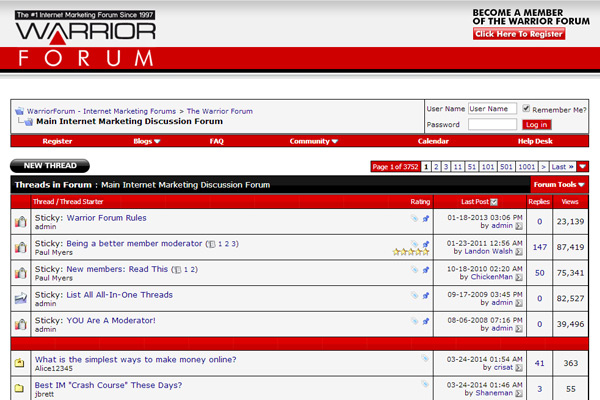Click the tag icon in List All All-In-One Threads row
This screenshot has width=600, height=400.
click(414, 295)
